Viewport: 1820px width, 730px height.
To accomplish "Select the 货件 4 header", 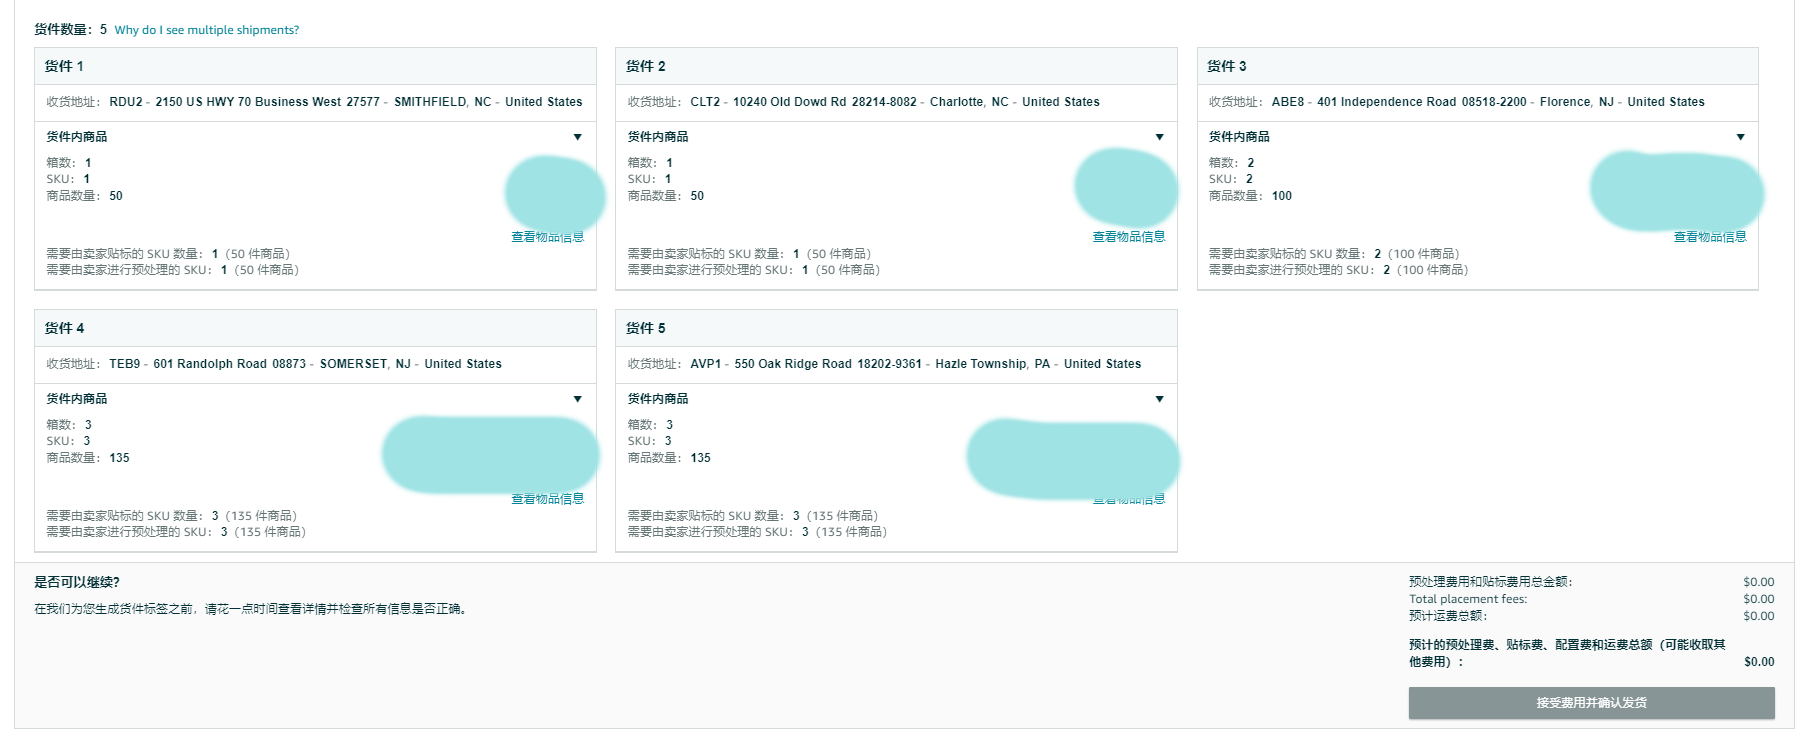I will (315, 328).
